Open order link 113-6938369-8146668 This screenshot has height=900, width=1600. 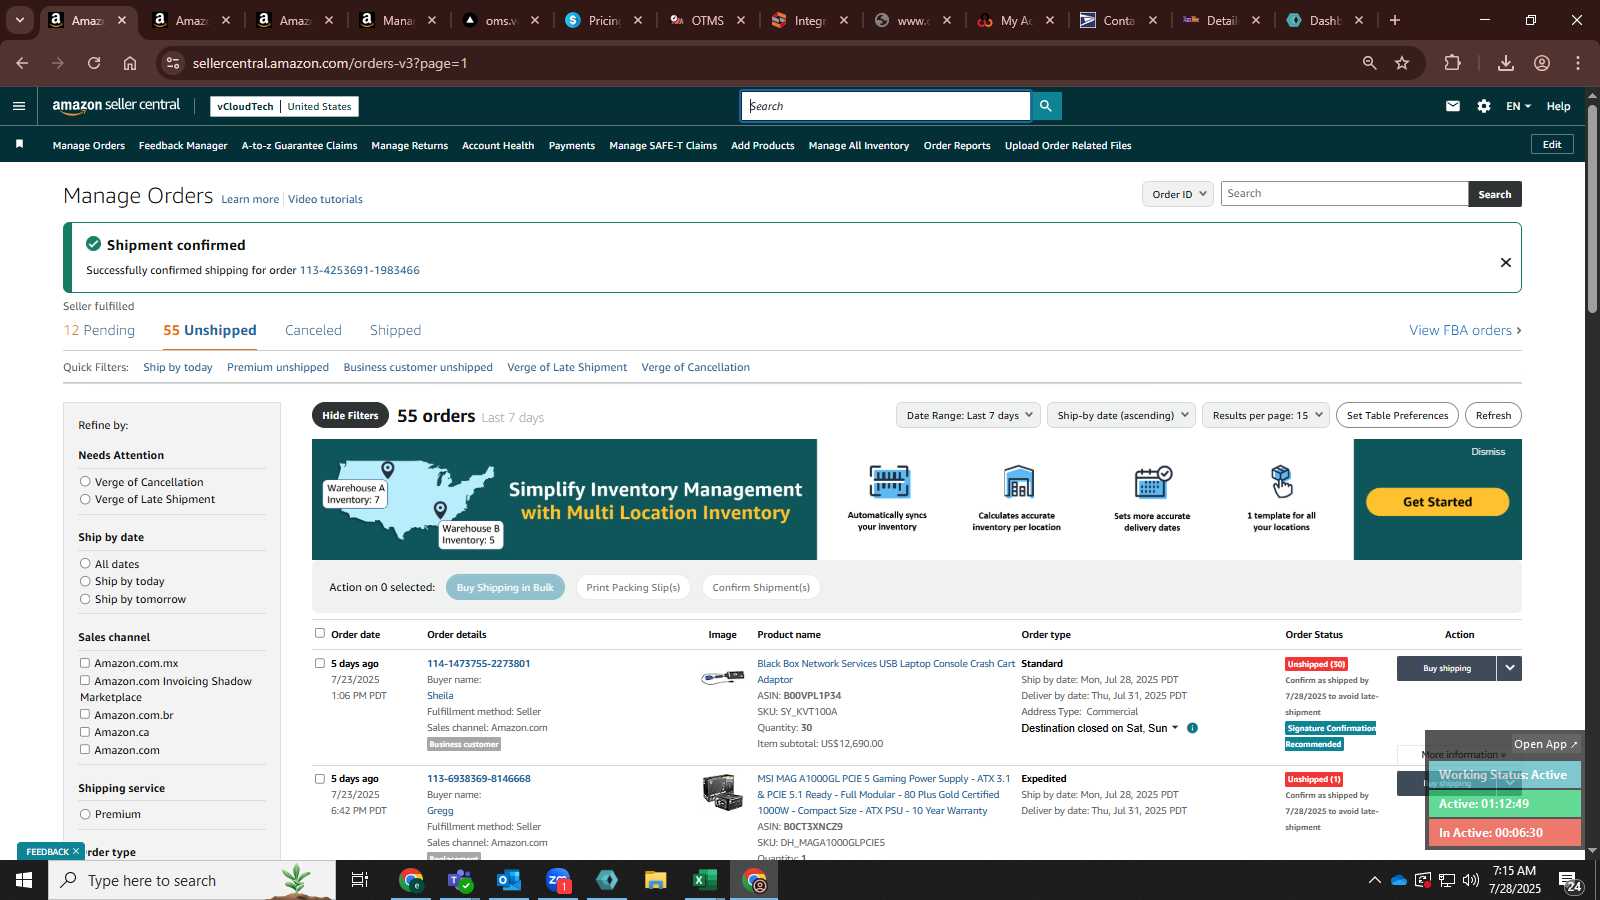tap(479, 778)
